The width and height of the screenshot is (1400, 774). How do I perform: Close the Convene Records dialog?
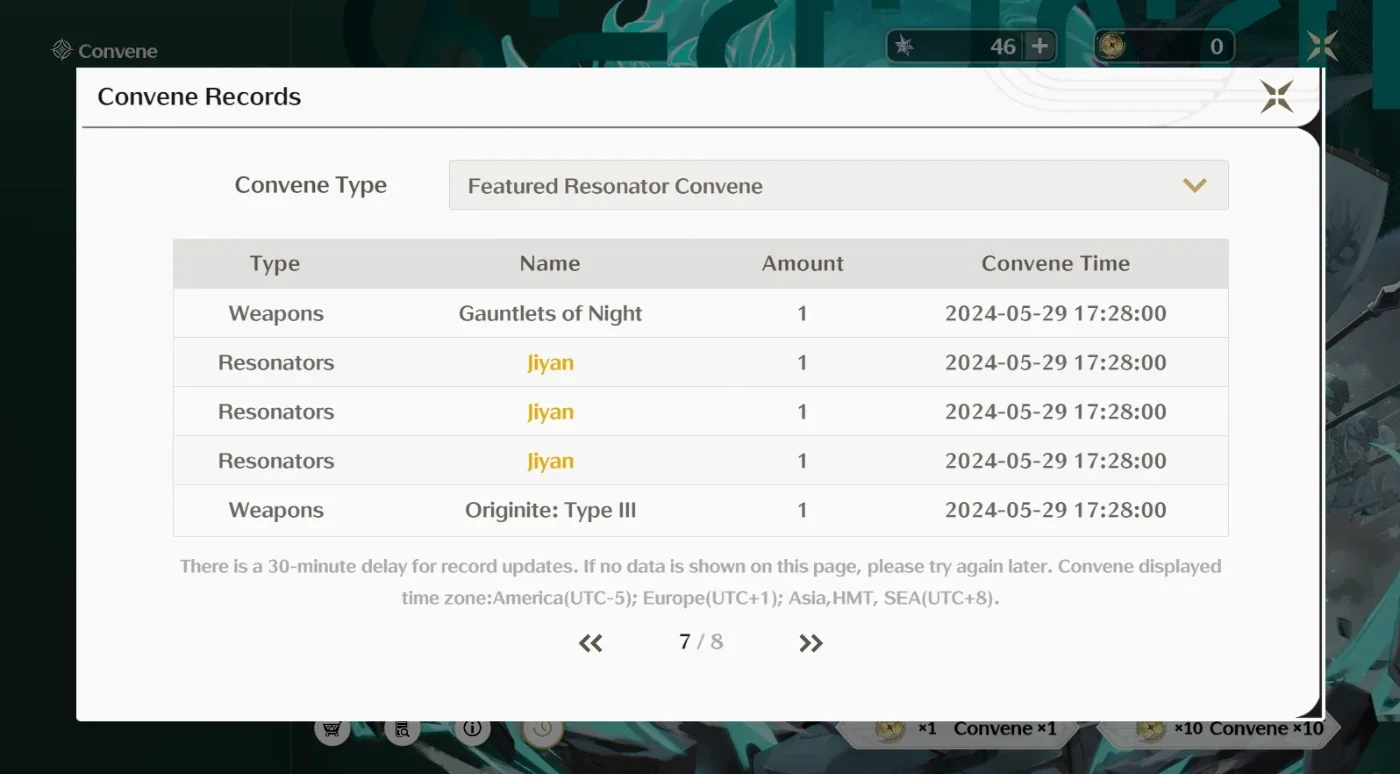point(1277,97)
